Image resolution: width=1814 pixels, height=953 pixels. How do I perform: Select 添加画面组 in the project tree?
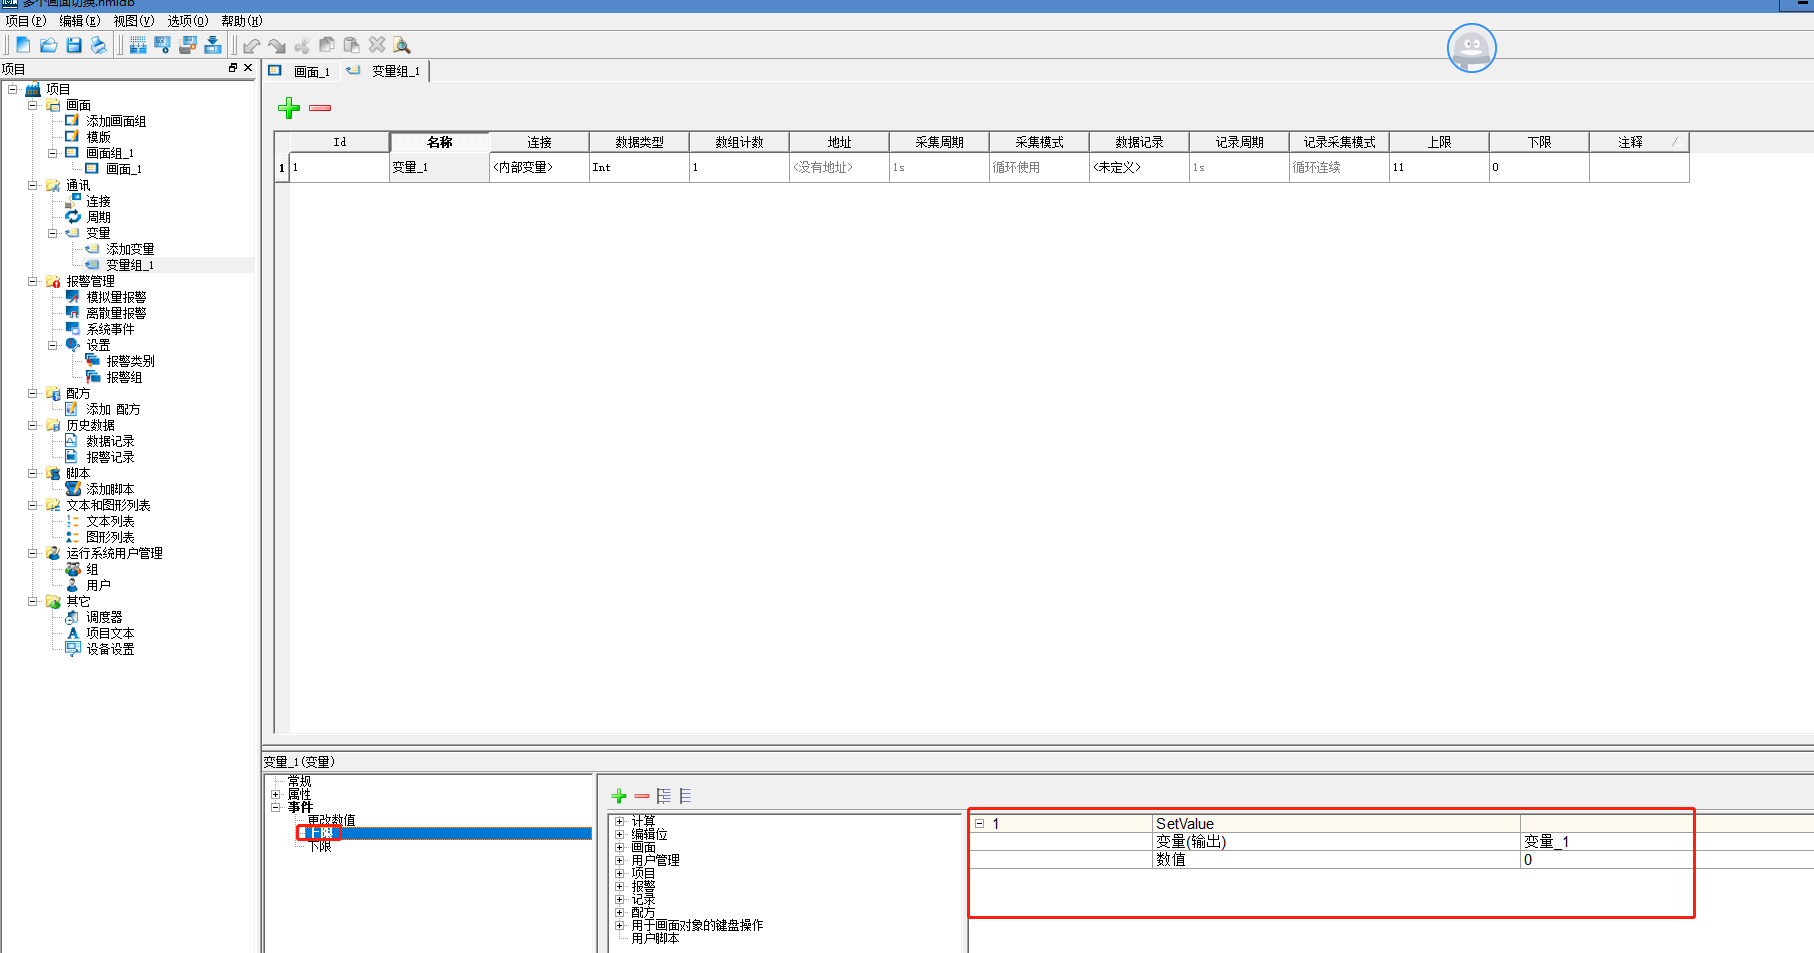click(116, 121)
